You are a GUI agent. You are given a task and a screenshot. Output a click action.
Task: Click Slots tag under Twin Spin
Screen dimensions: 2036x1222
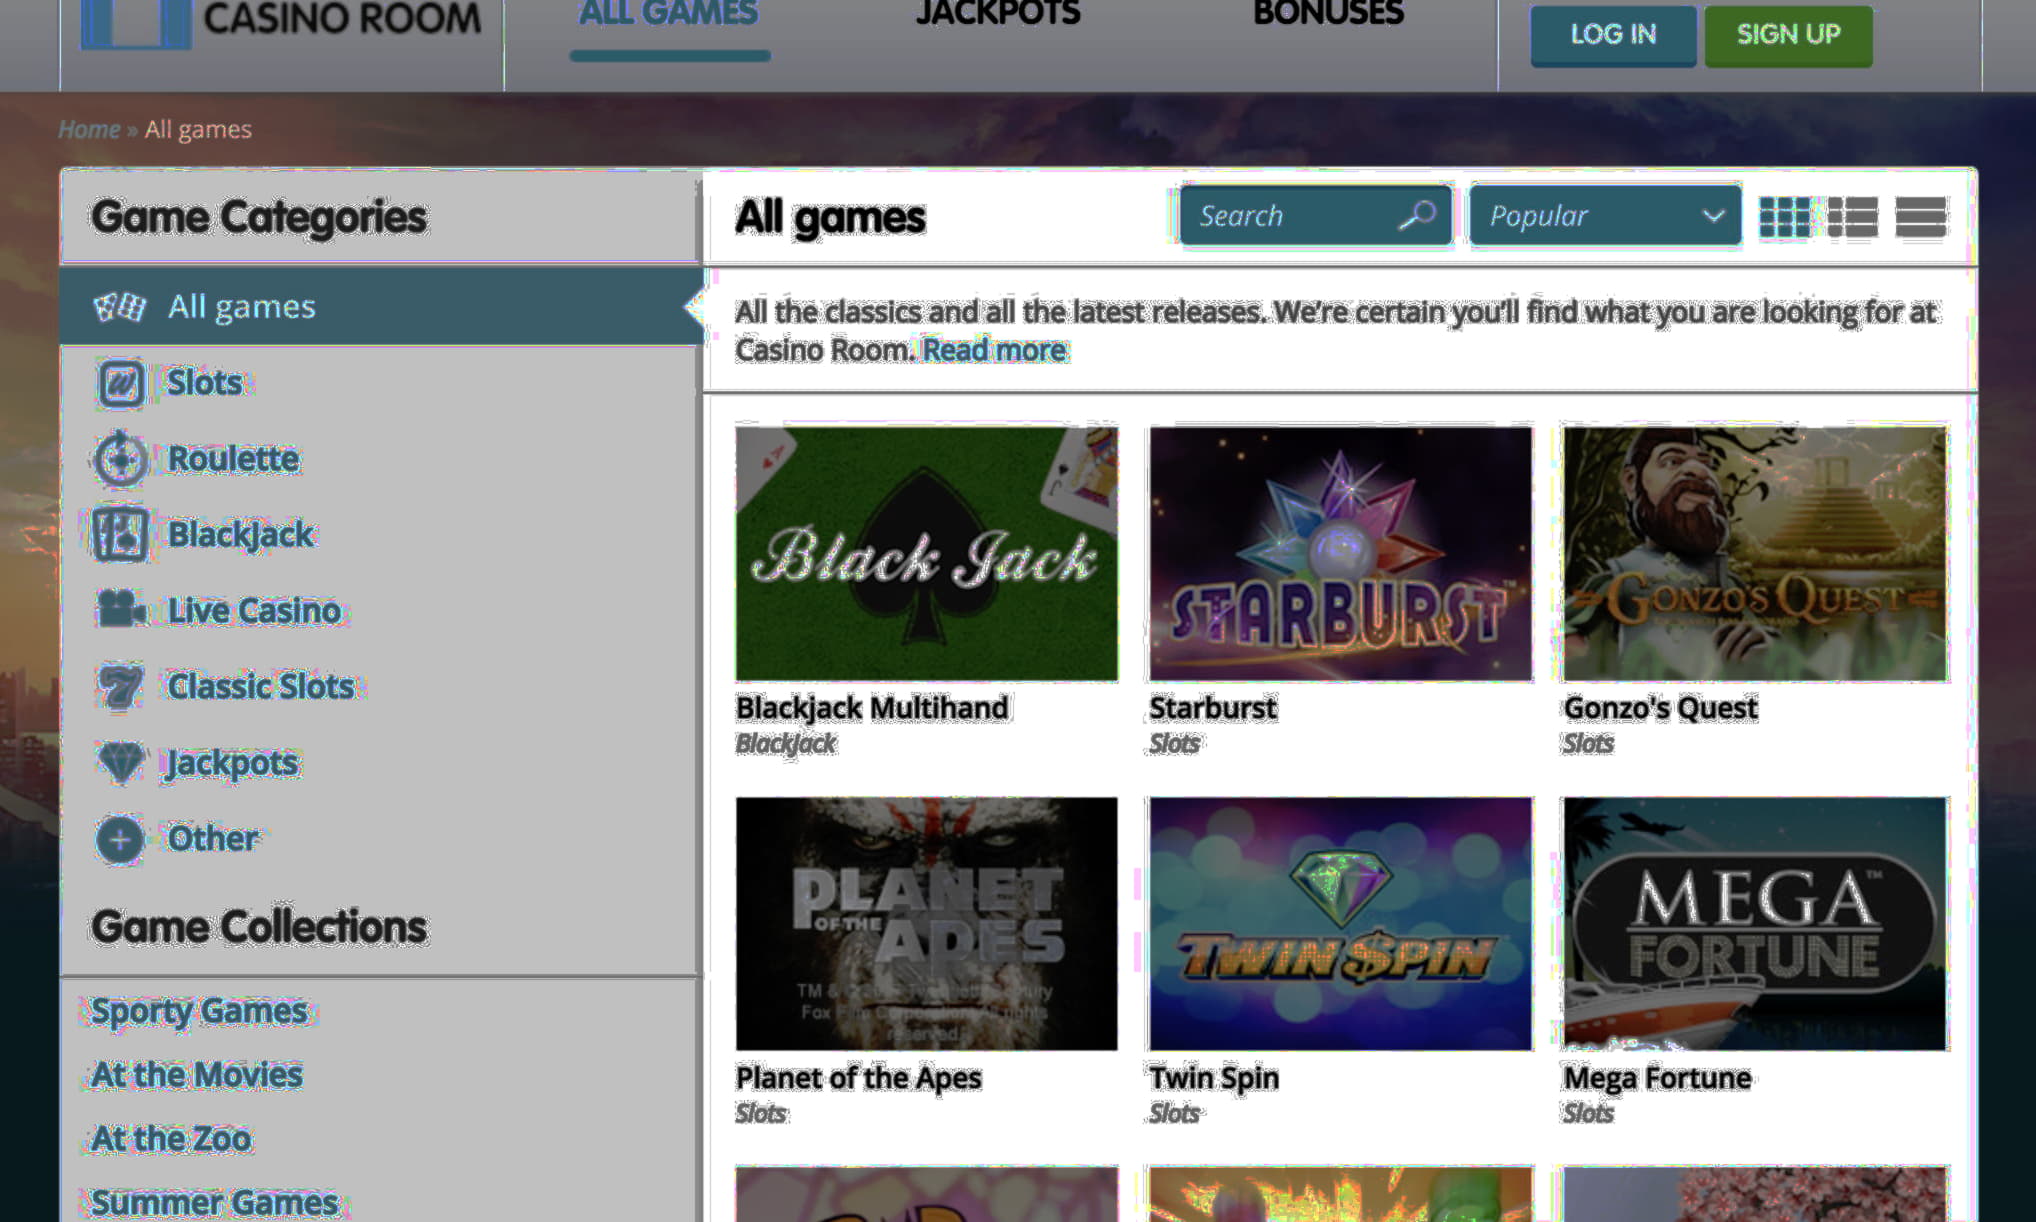pyautogui.click(x=1174, y=1113)
